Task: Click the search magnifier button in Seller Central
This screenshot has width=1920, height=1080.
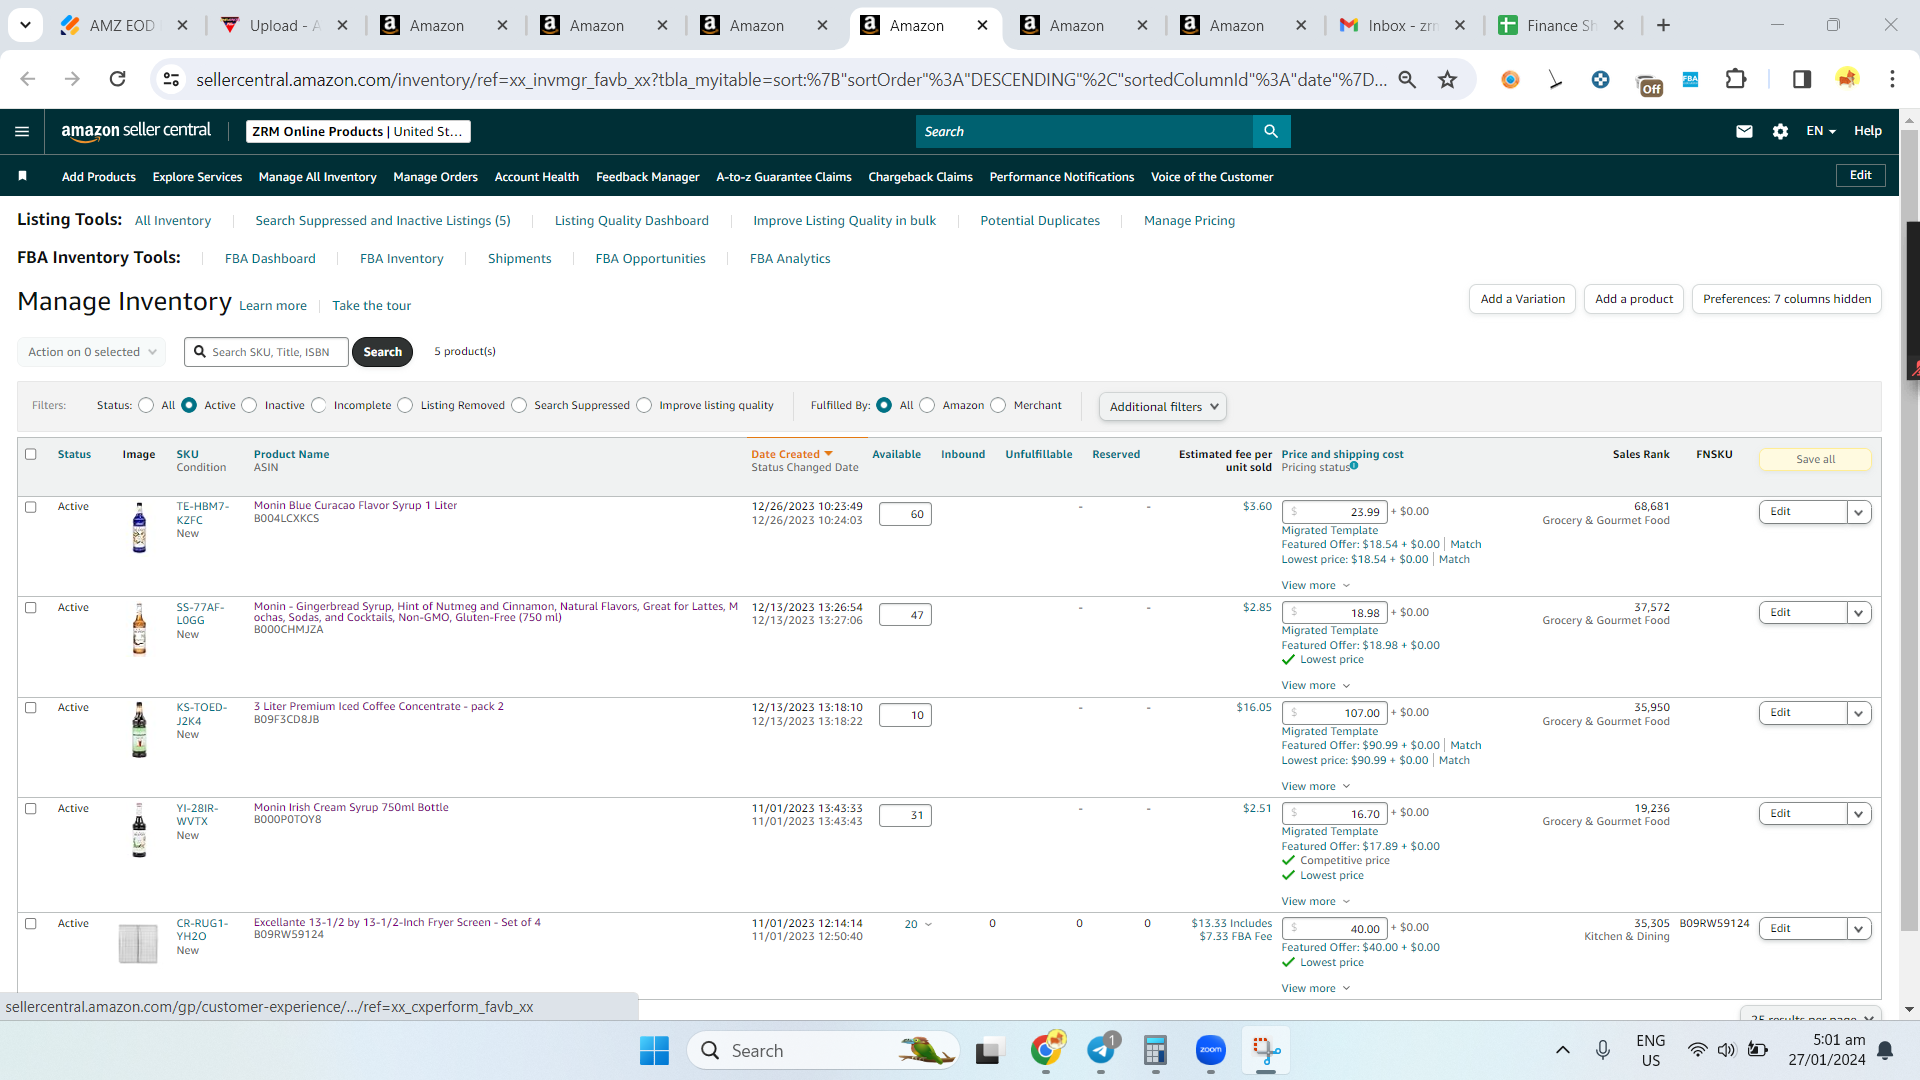Action: coord(1271,131)
